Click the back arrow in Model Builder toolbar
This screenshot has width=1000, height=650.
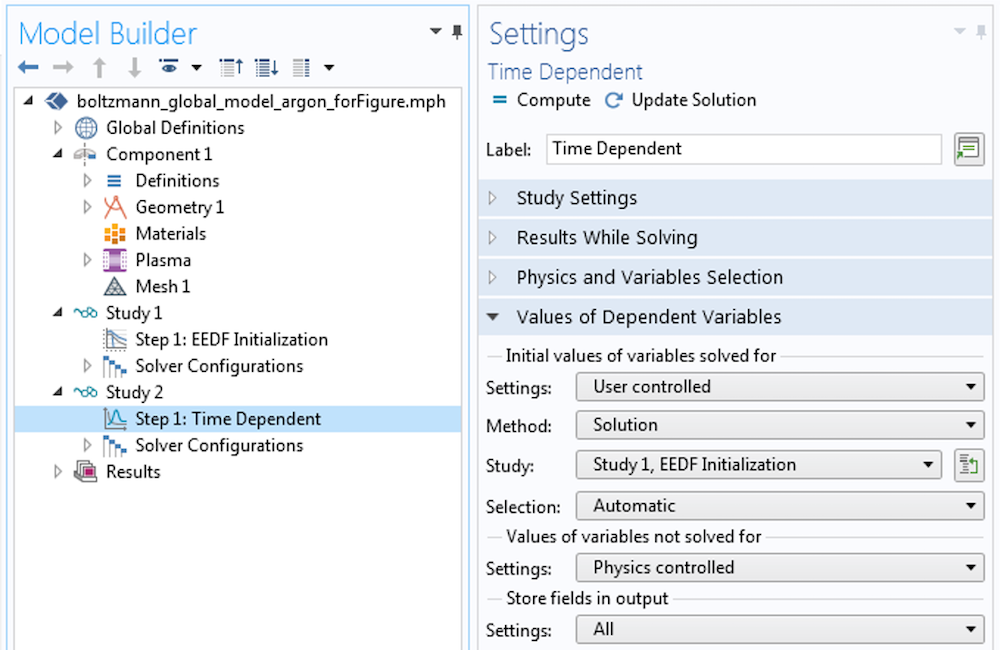28,66
